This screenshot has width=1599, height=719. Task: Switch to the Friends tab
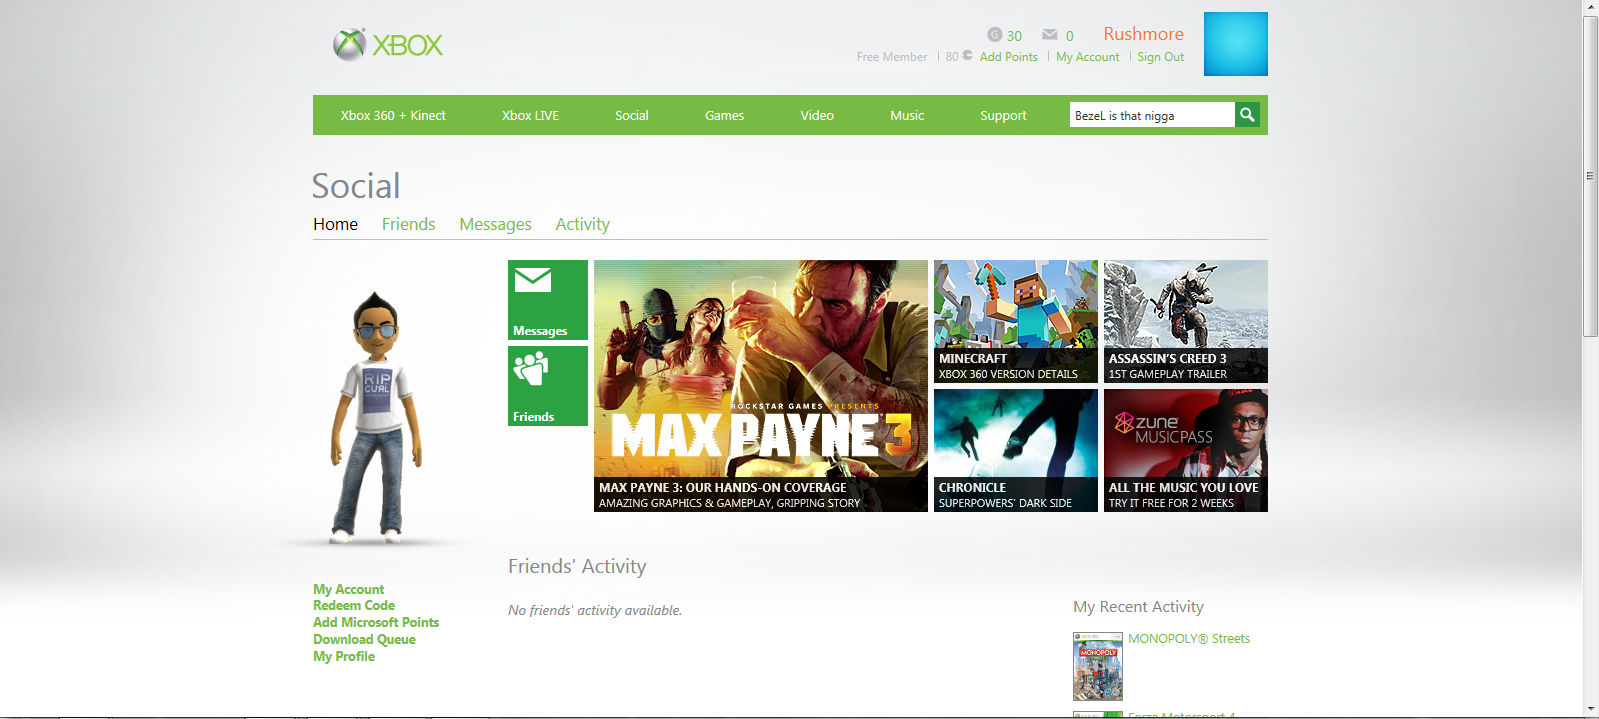pos(408,224)
